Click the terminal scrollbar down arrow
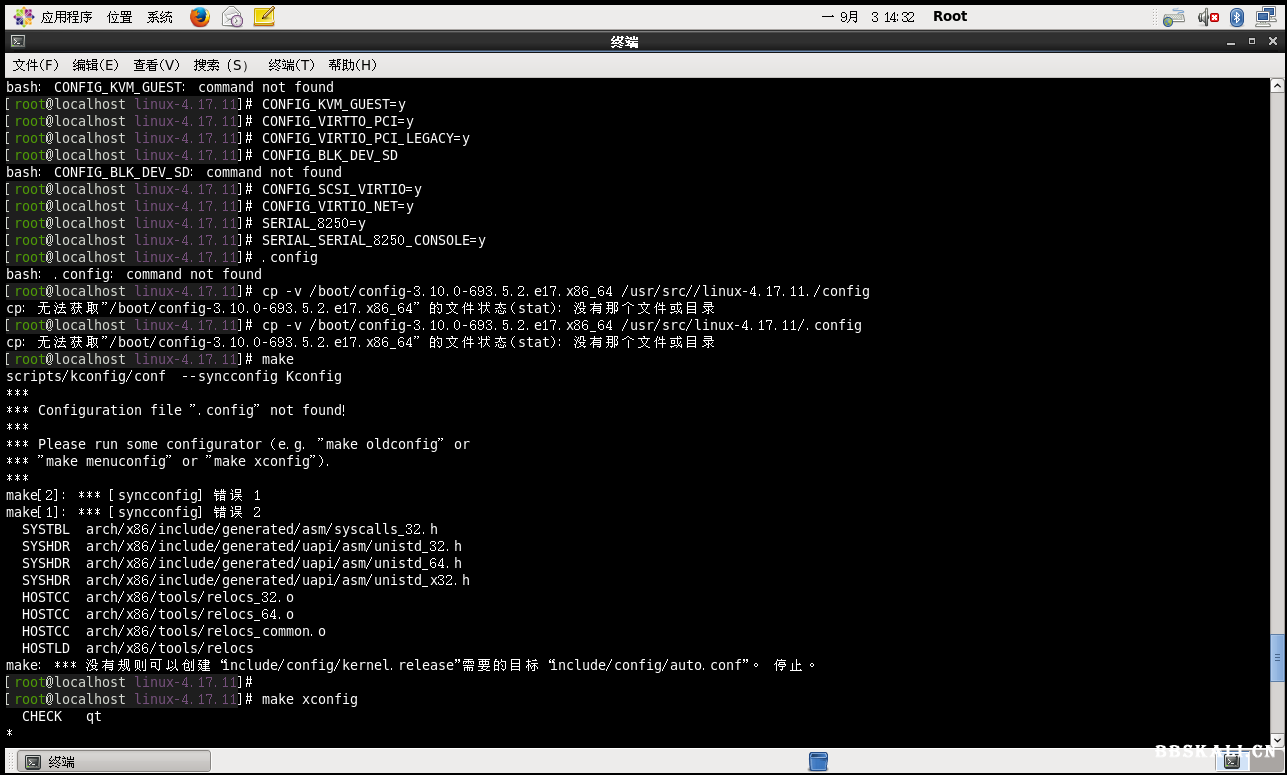This screenshot has height=775, width=1287. (x=1279, y=740)
